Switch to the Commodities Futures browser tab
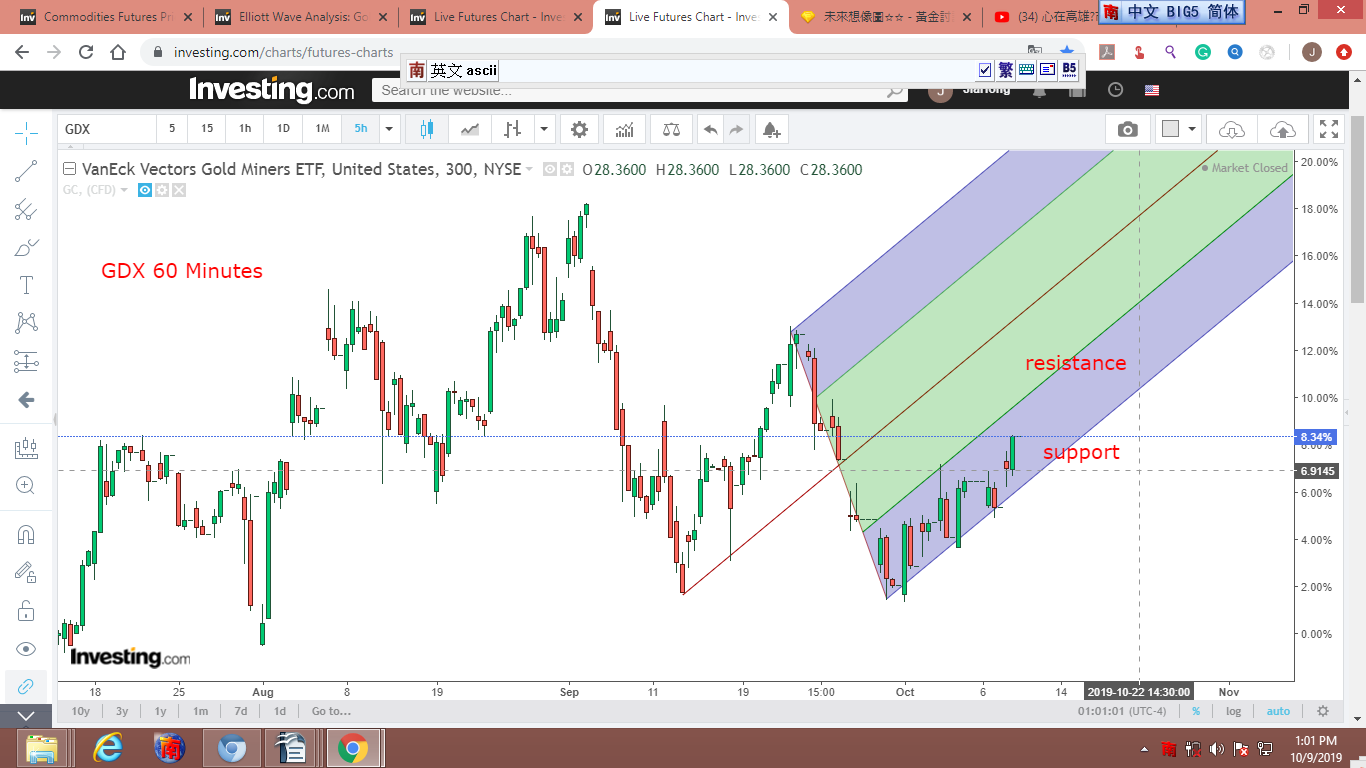The height and width of the screenshot is (768, 1366). pos(107,17)
